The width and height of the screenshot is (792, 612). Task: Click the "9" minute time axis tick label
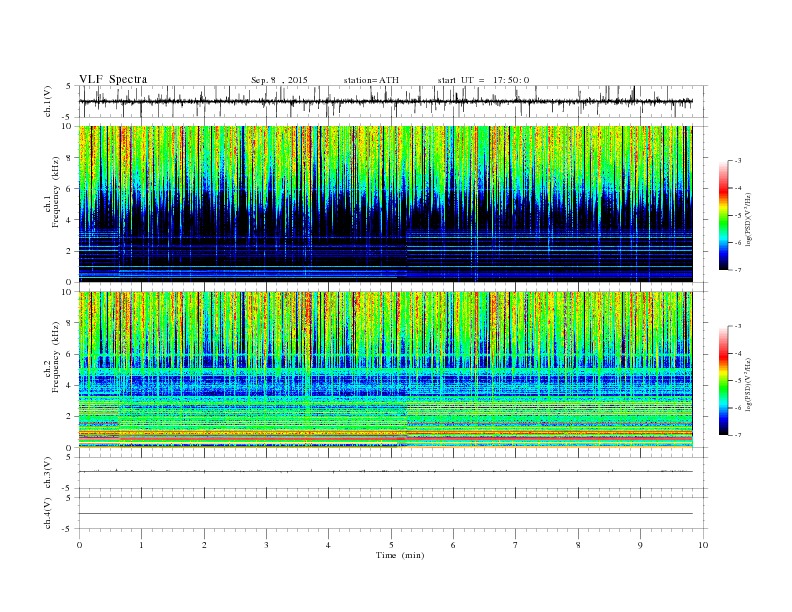tap(640, 545)
